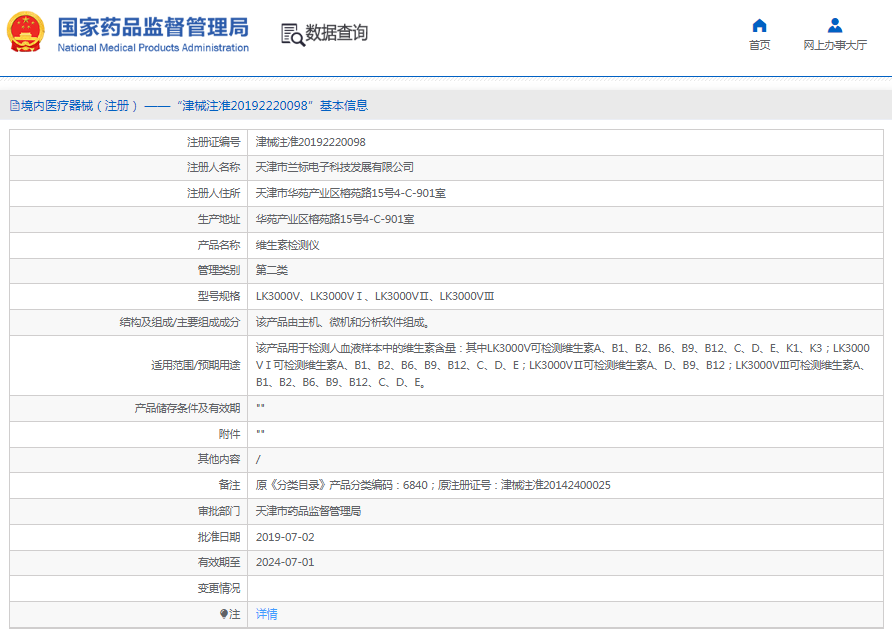The width and height of the screenshot is (892, 637).
Task: Select the 批准日期 row label
Action: pos(219,537)
